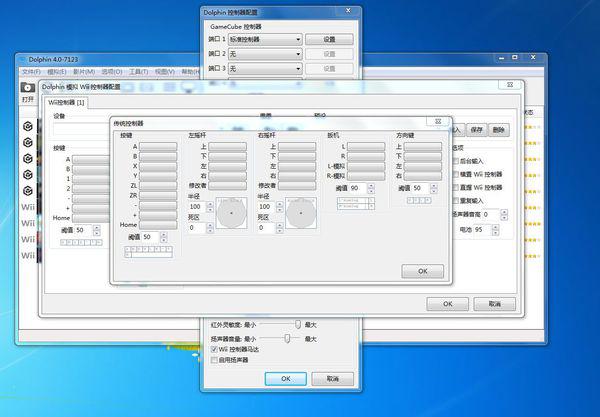Open the 工具(T) menu
600x417 pixels.
click(139, 72)
